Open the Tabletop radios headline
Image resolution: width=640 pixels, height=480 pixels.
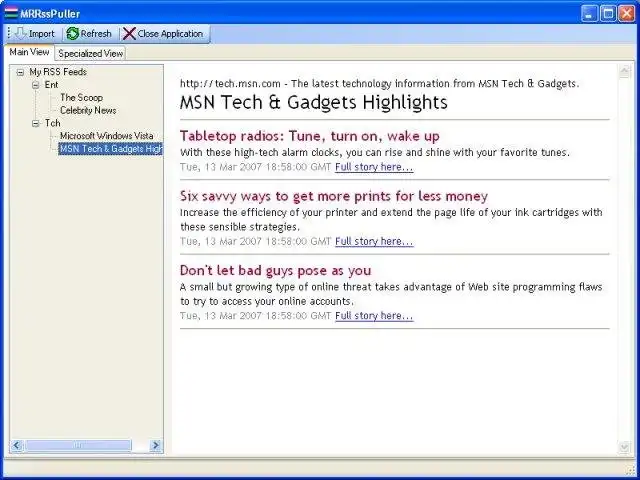[309, 136]
